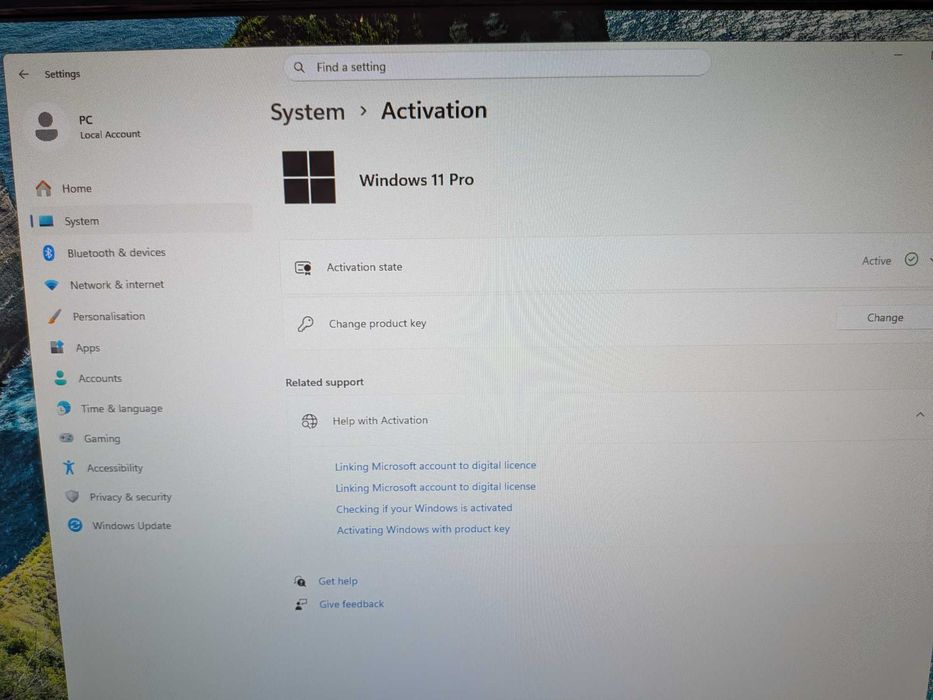Image resolution: width=933 pixels, height=700 pixels.
Task: Click the Windows logo beside Windows 11 Pro
Action: [309, 177]
